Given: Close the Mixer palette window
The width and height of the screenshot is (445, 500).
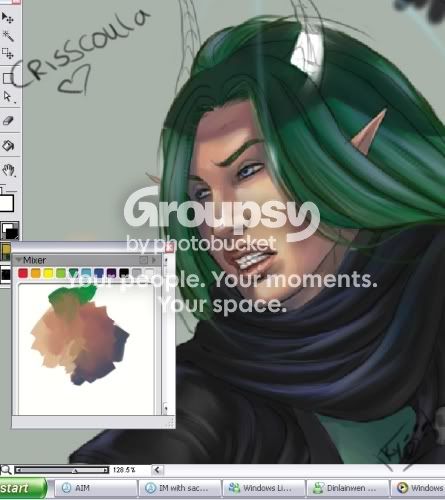Looking at the screenshot, I should pyautogui.click(x=169, y=248).
